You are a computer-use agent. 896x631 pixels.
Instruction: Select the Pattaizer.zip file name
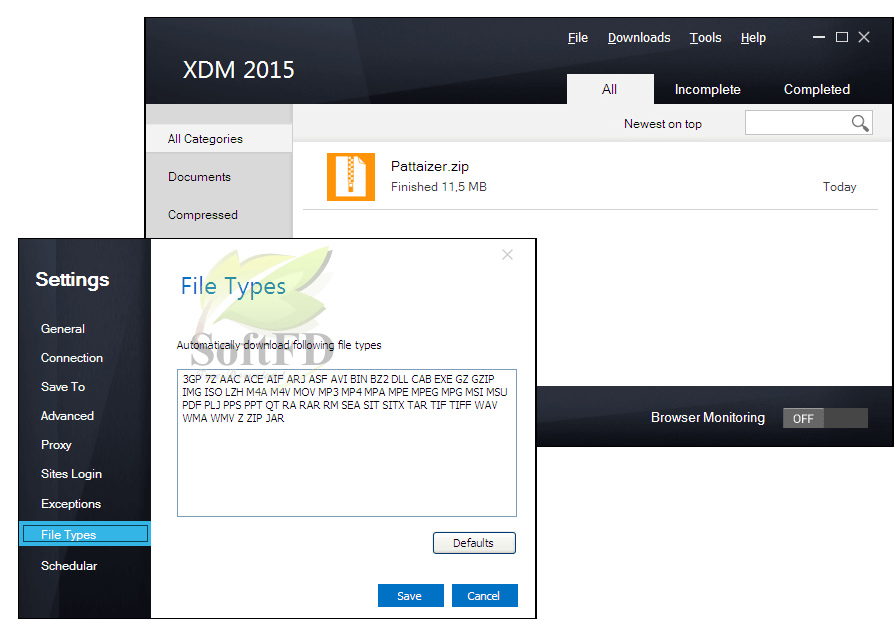(x=430, y=166)
